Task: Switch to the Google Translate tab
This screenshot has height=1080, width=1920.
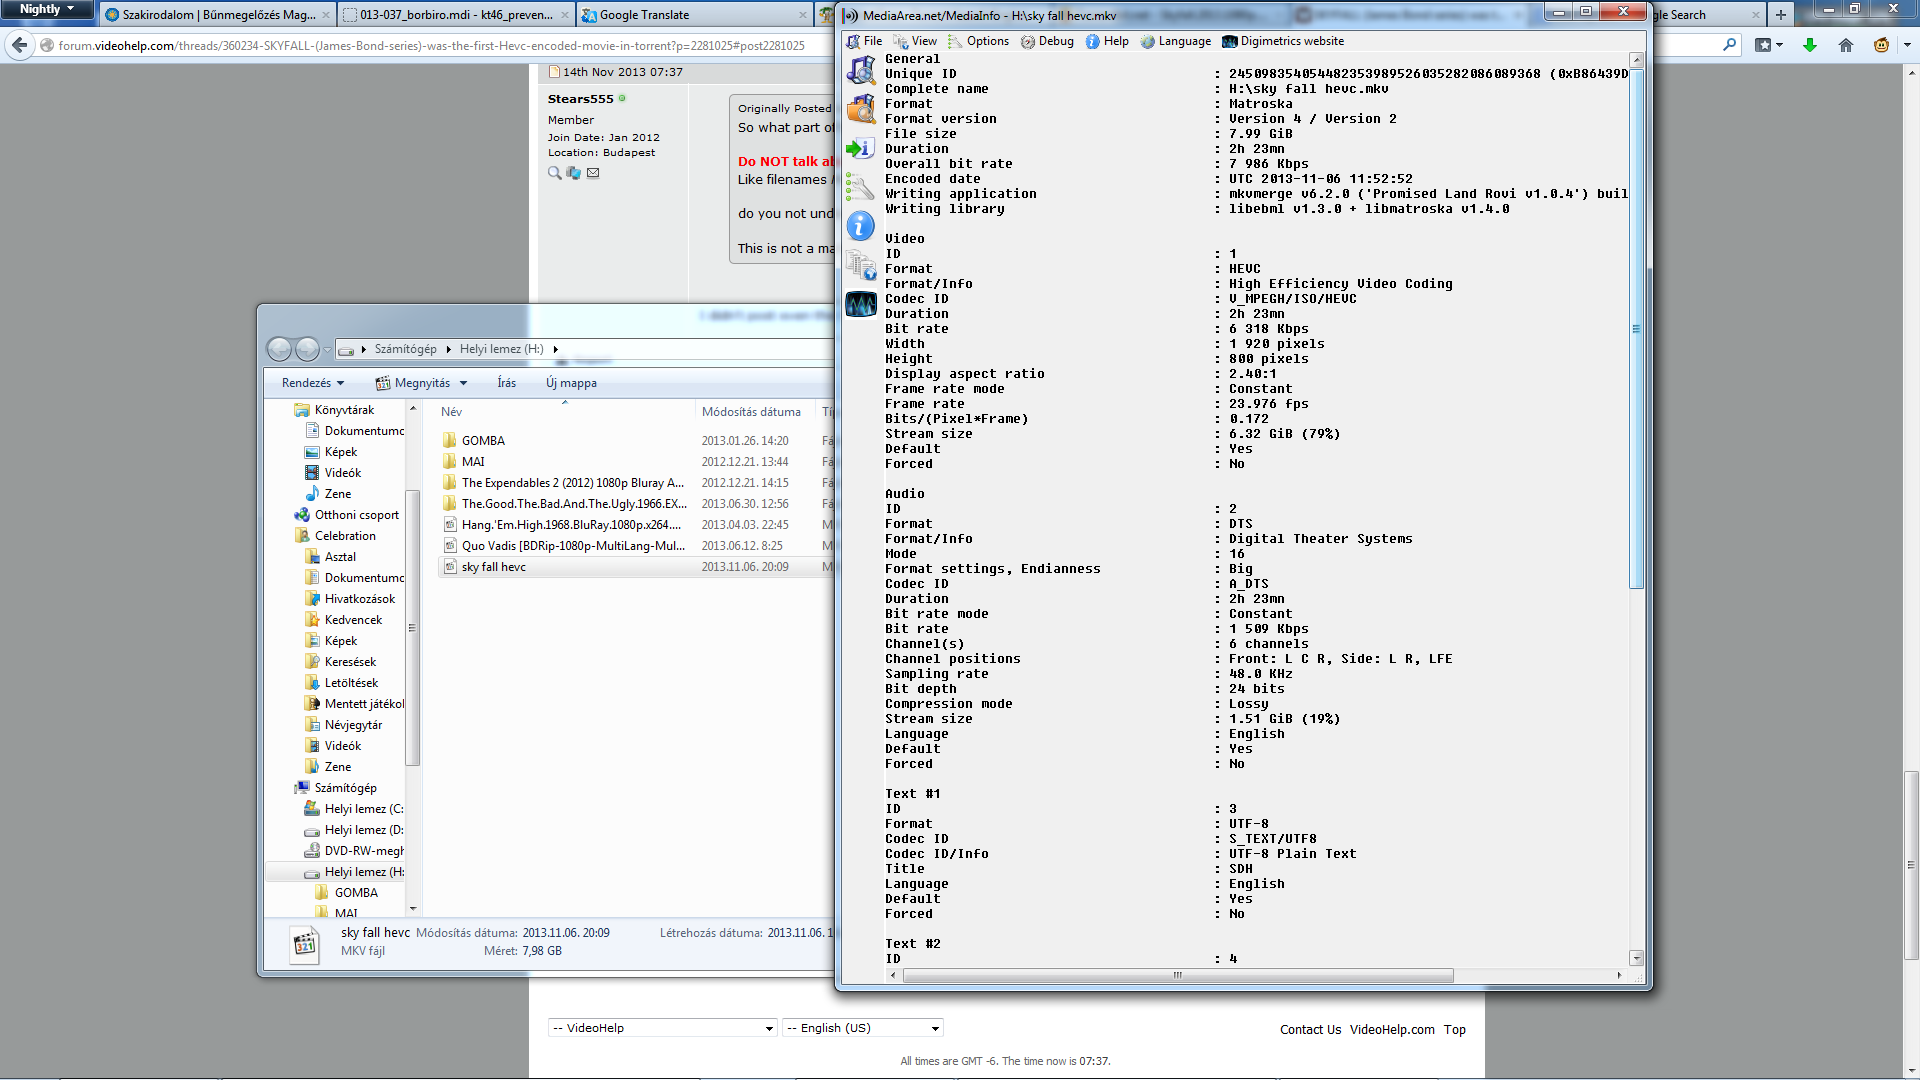Action: 643,15
